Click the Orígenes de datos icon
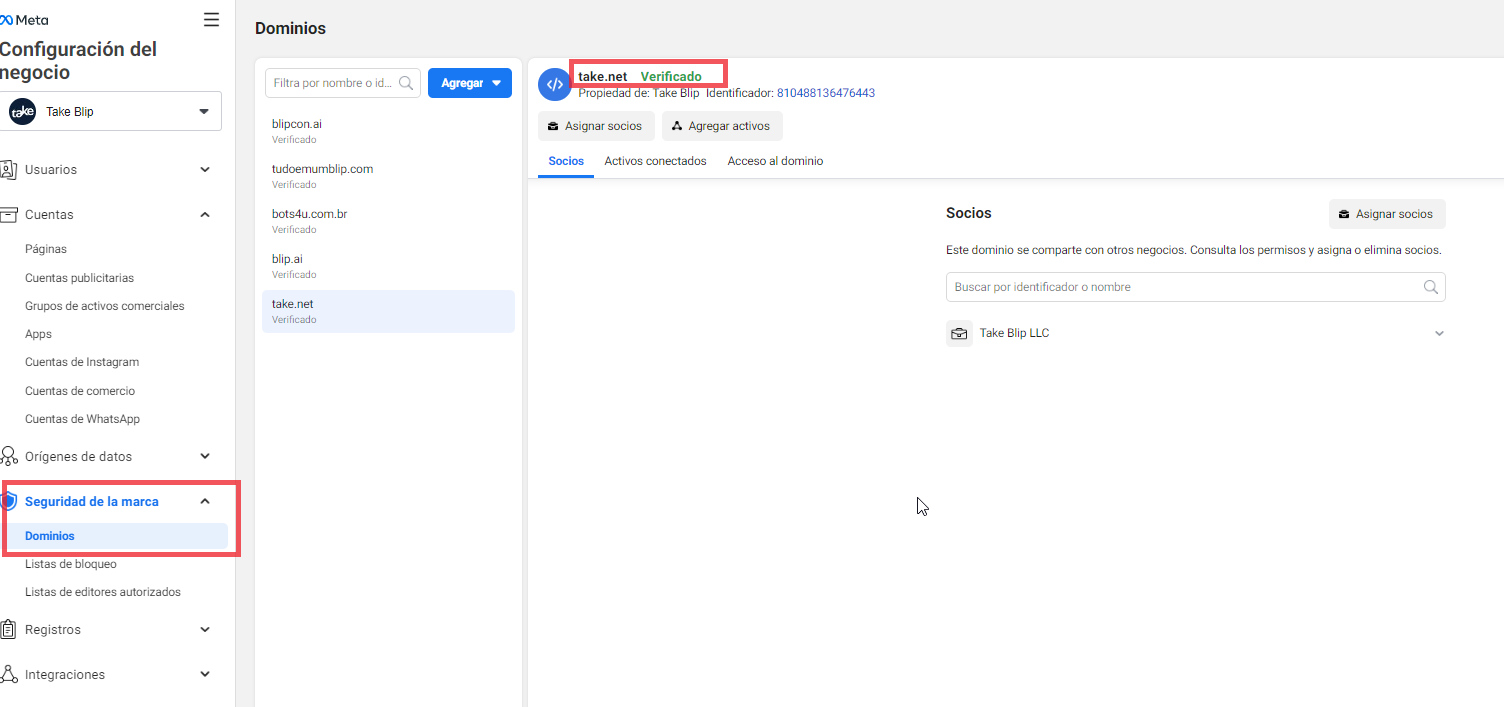The width and height of the screenshot is (1504, 707). (9, 457)
